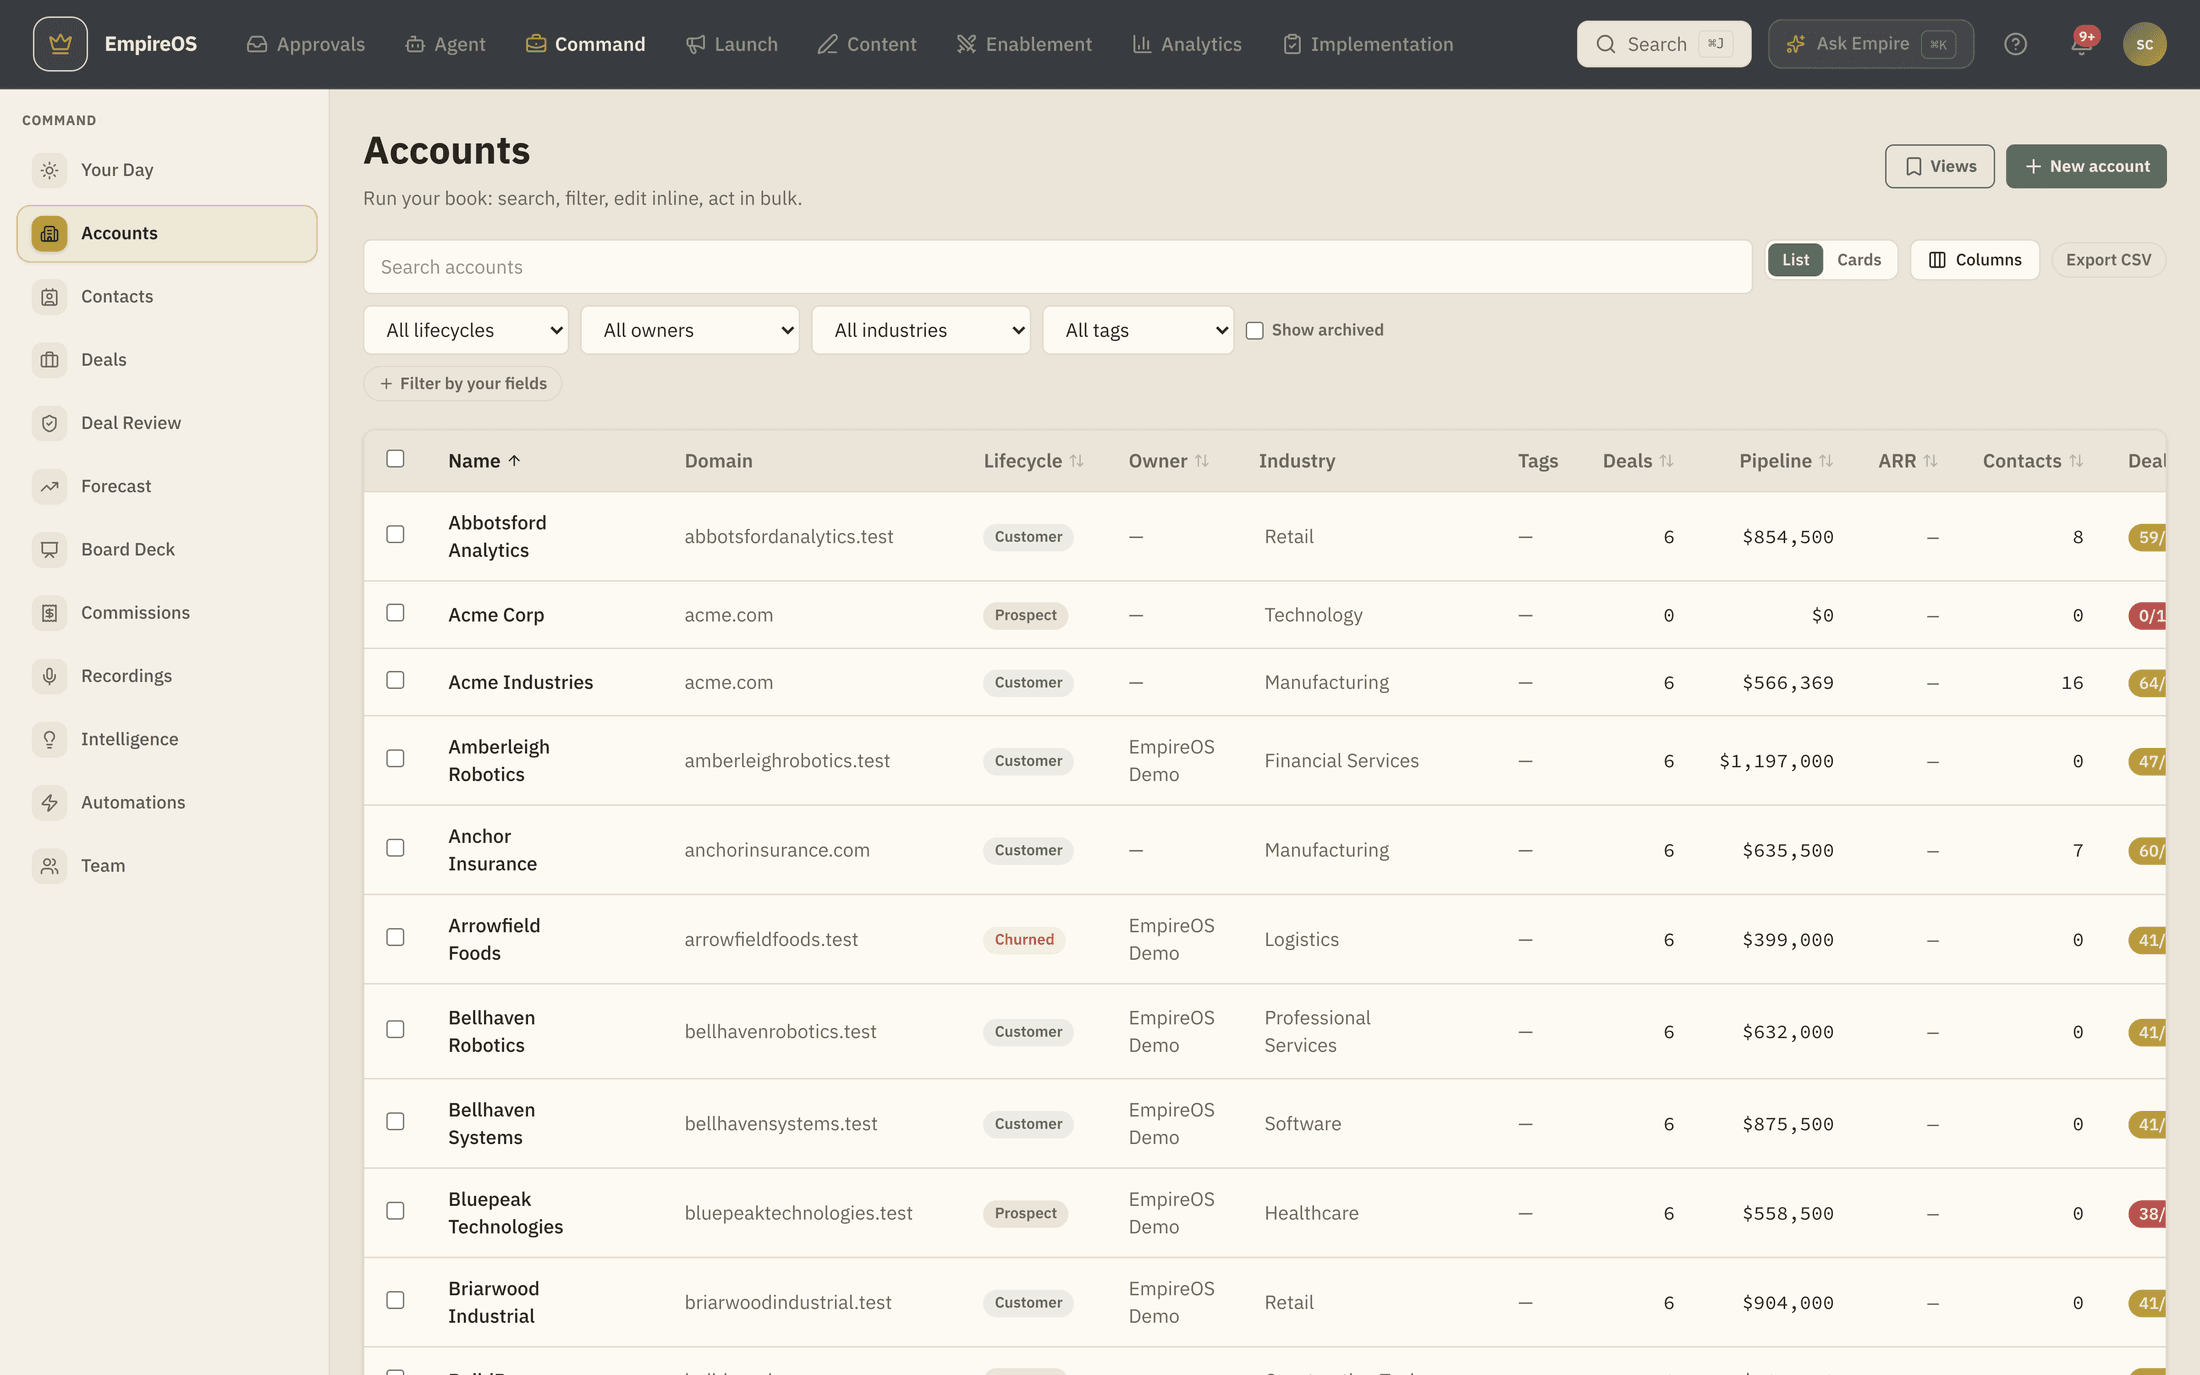The height and width of the screenshot is (1375, 2200).
Task: Go to the Agent nav tab
Action: 446,44
